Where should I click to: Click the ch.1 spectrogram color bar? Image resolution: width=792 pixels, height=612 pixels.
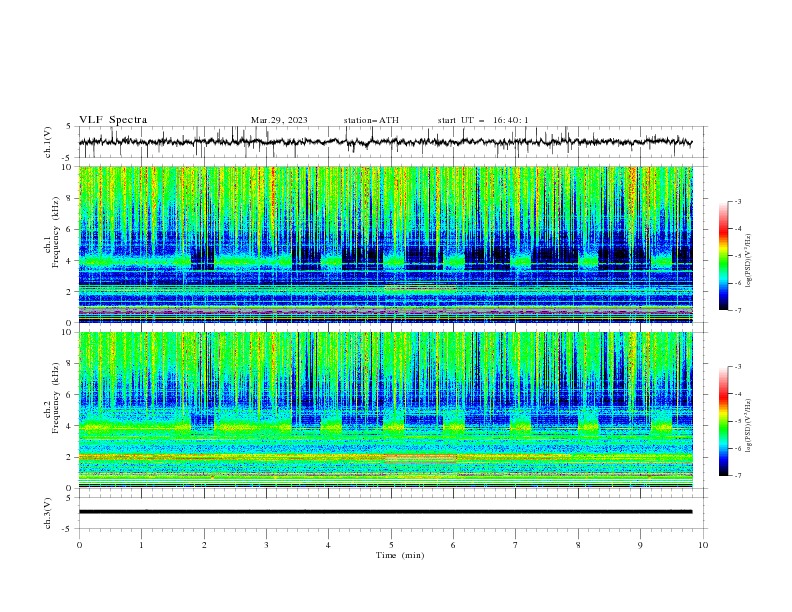(x=723, y=256)
